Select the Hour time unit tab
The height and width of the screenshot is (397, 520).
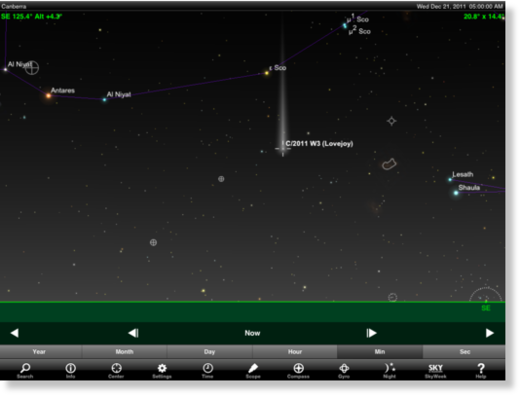295,352
